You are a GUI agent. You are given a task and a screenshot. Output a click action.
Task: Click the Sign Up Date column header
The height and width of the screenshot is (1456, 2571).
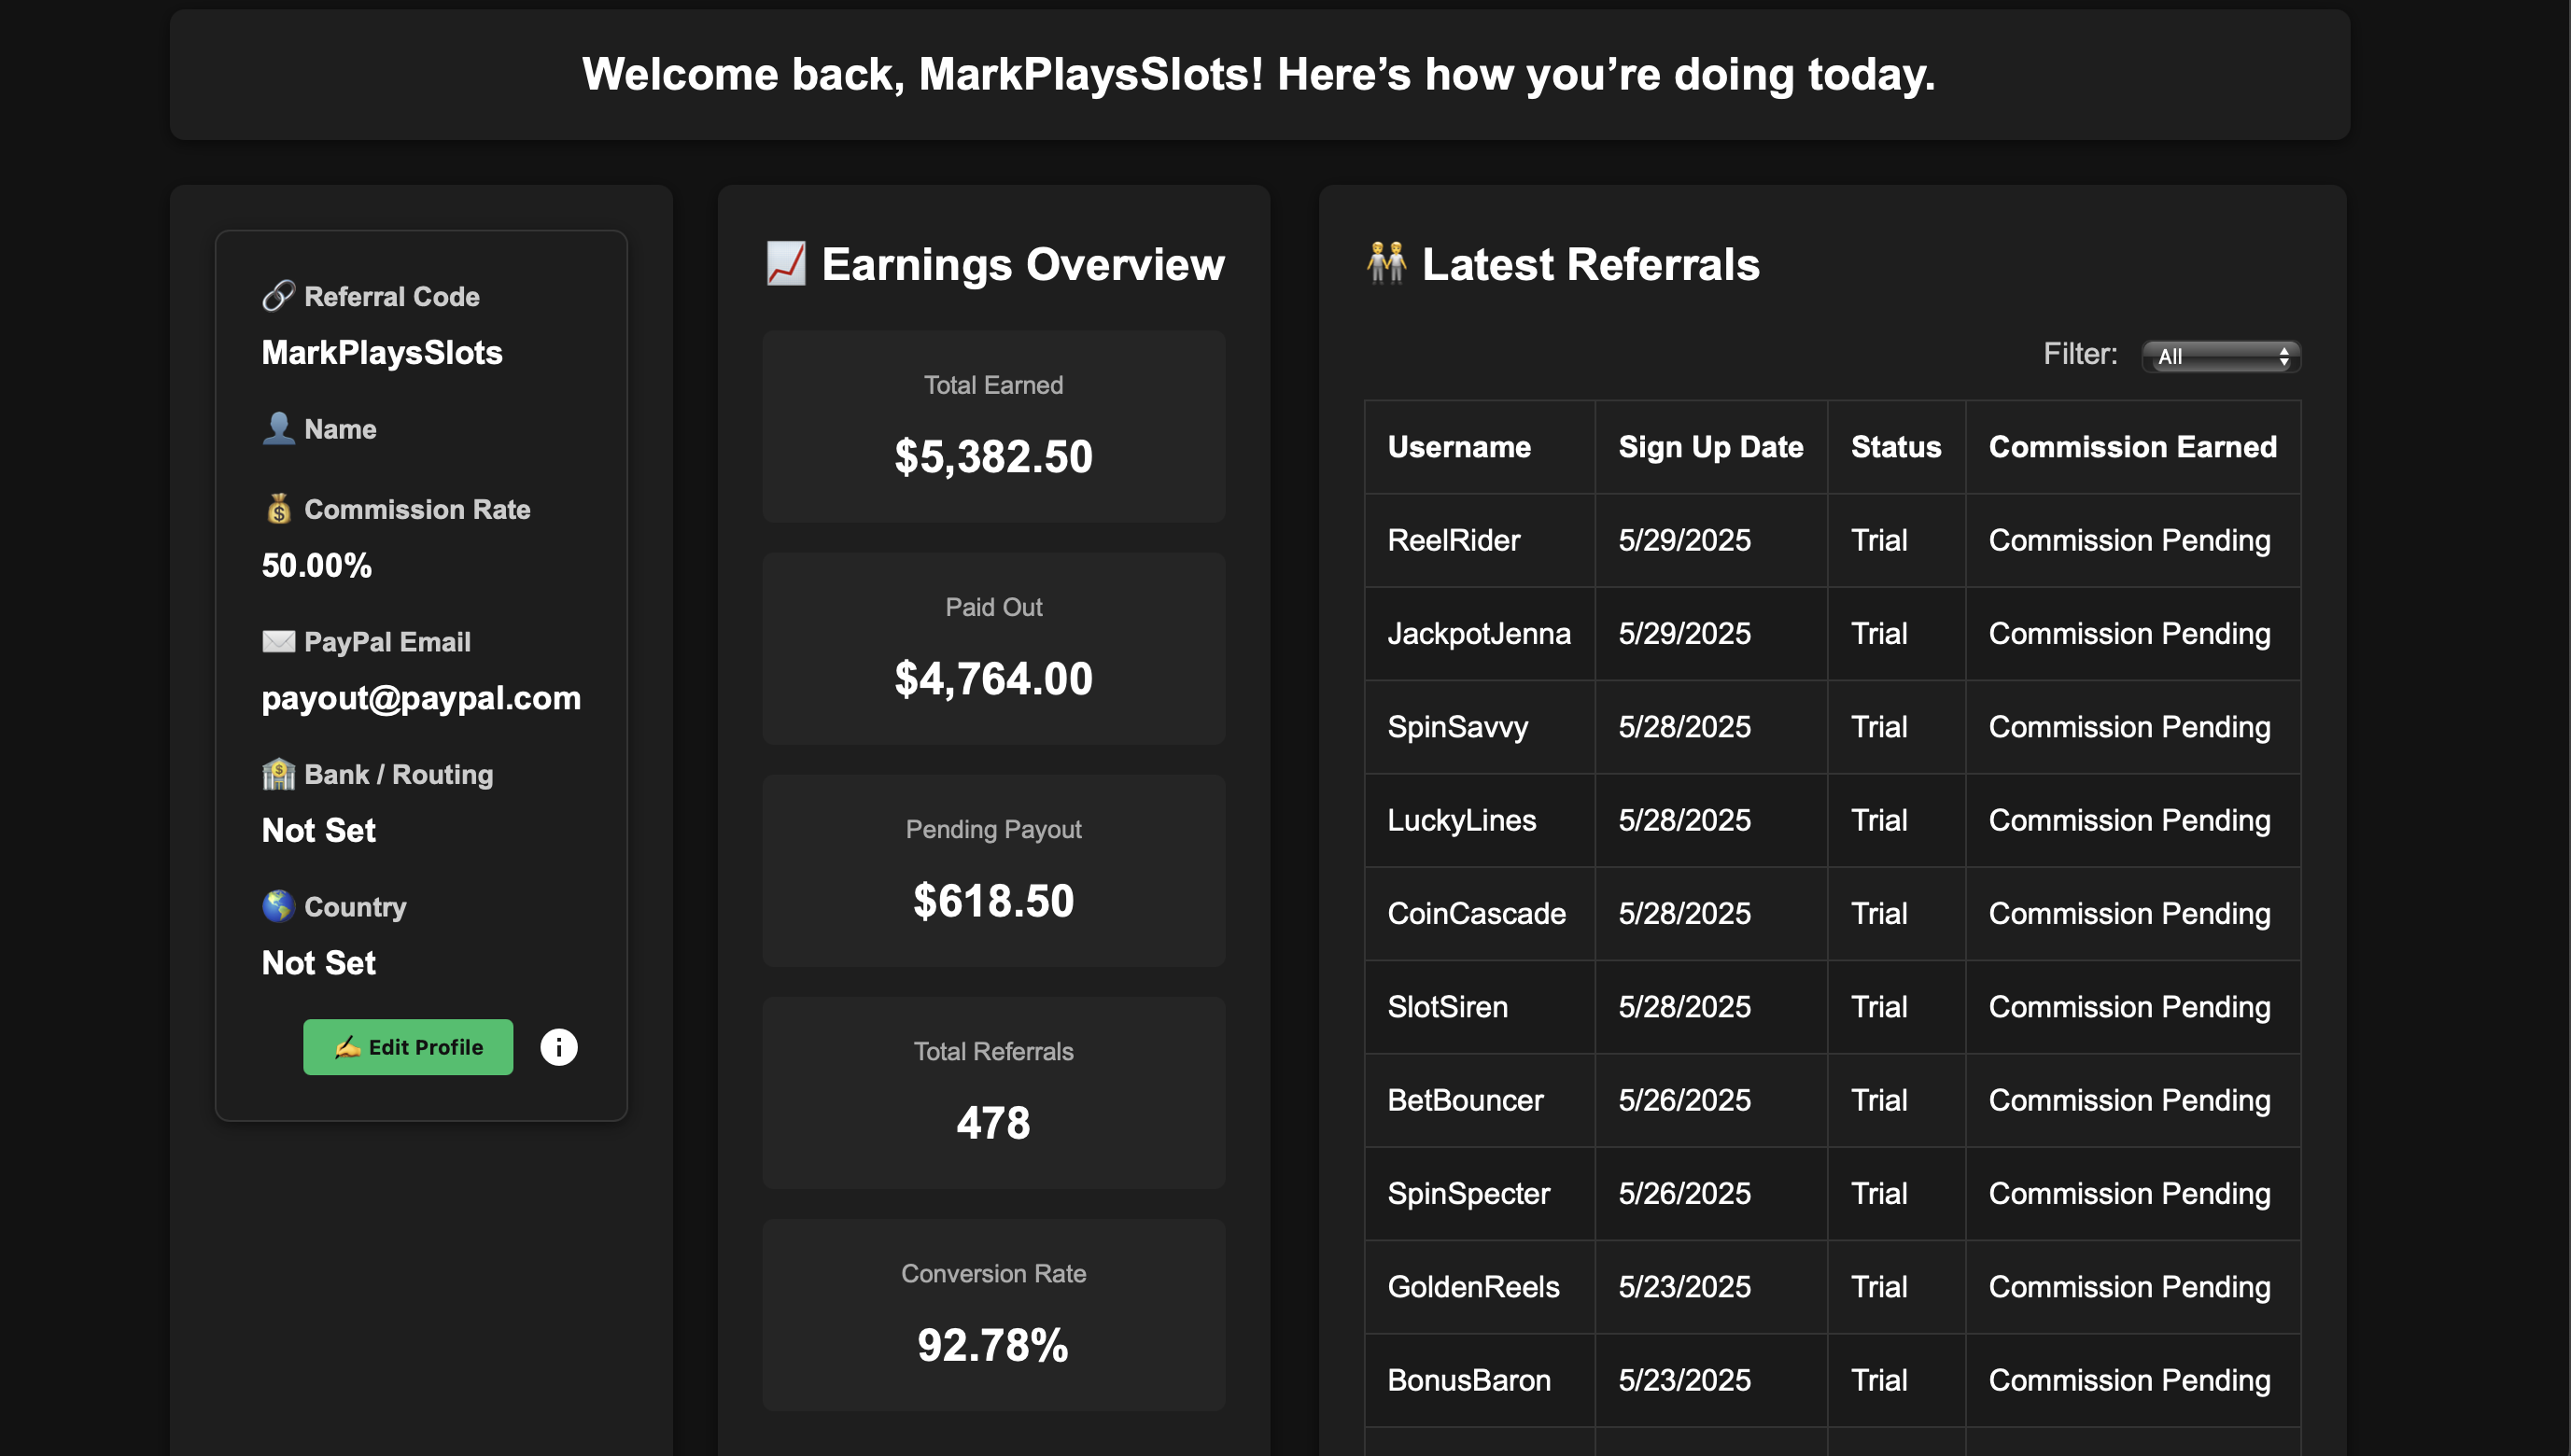pos(1710,447)
